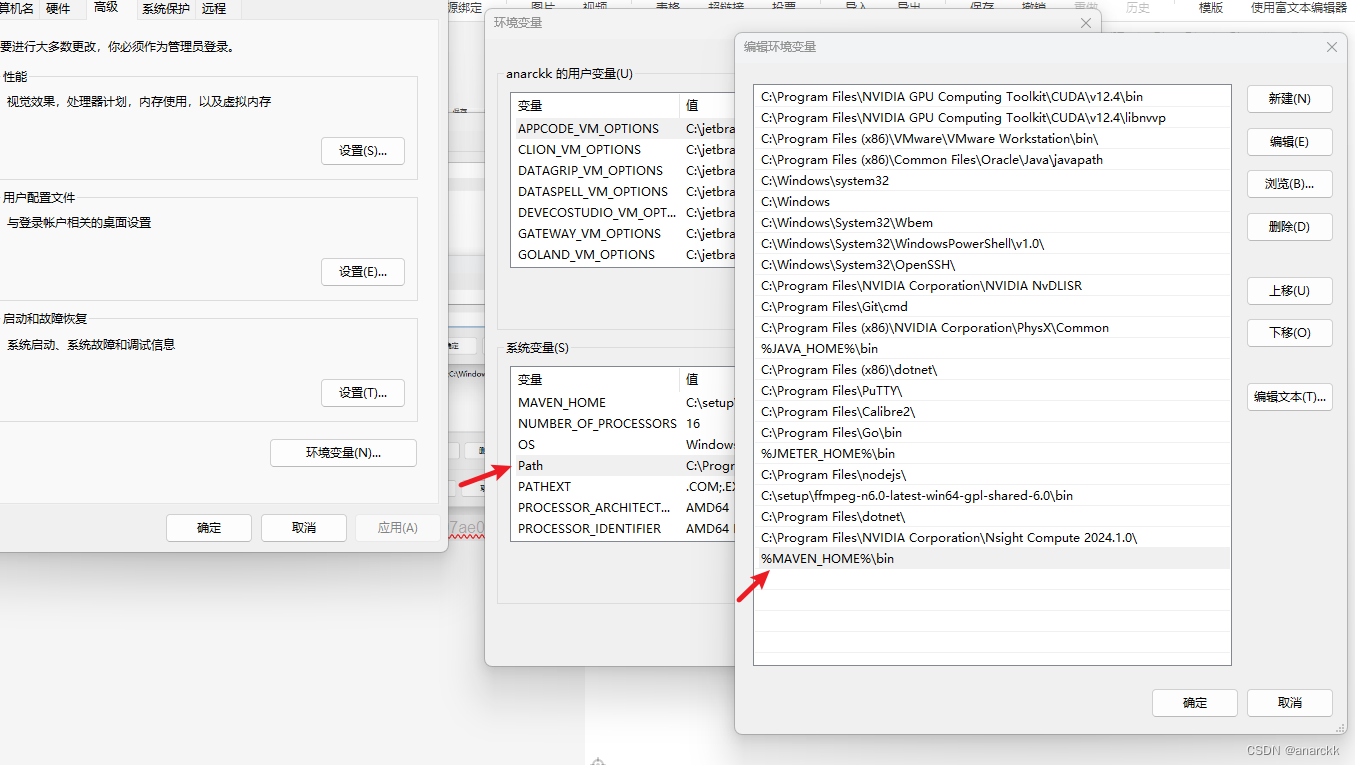Screen dimensions: 1355x765
Task: Select MAVEN_HOME in system variables list
Action: click(623, 403)
